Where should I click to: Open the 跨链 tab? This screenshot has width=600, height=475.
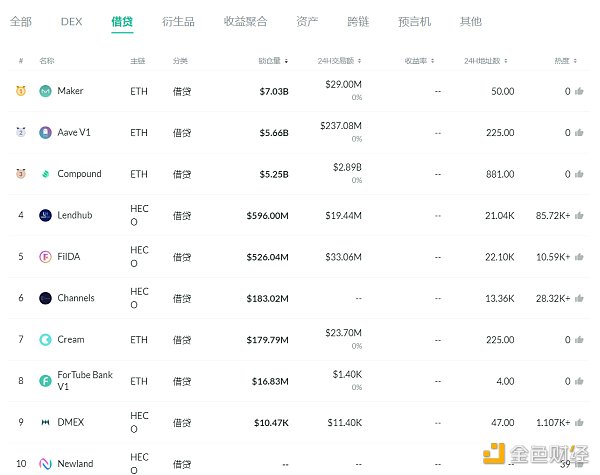coord(358,21)
